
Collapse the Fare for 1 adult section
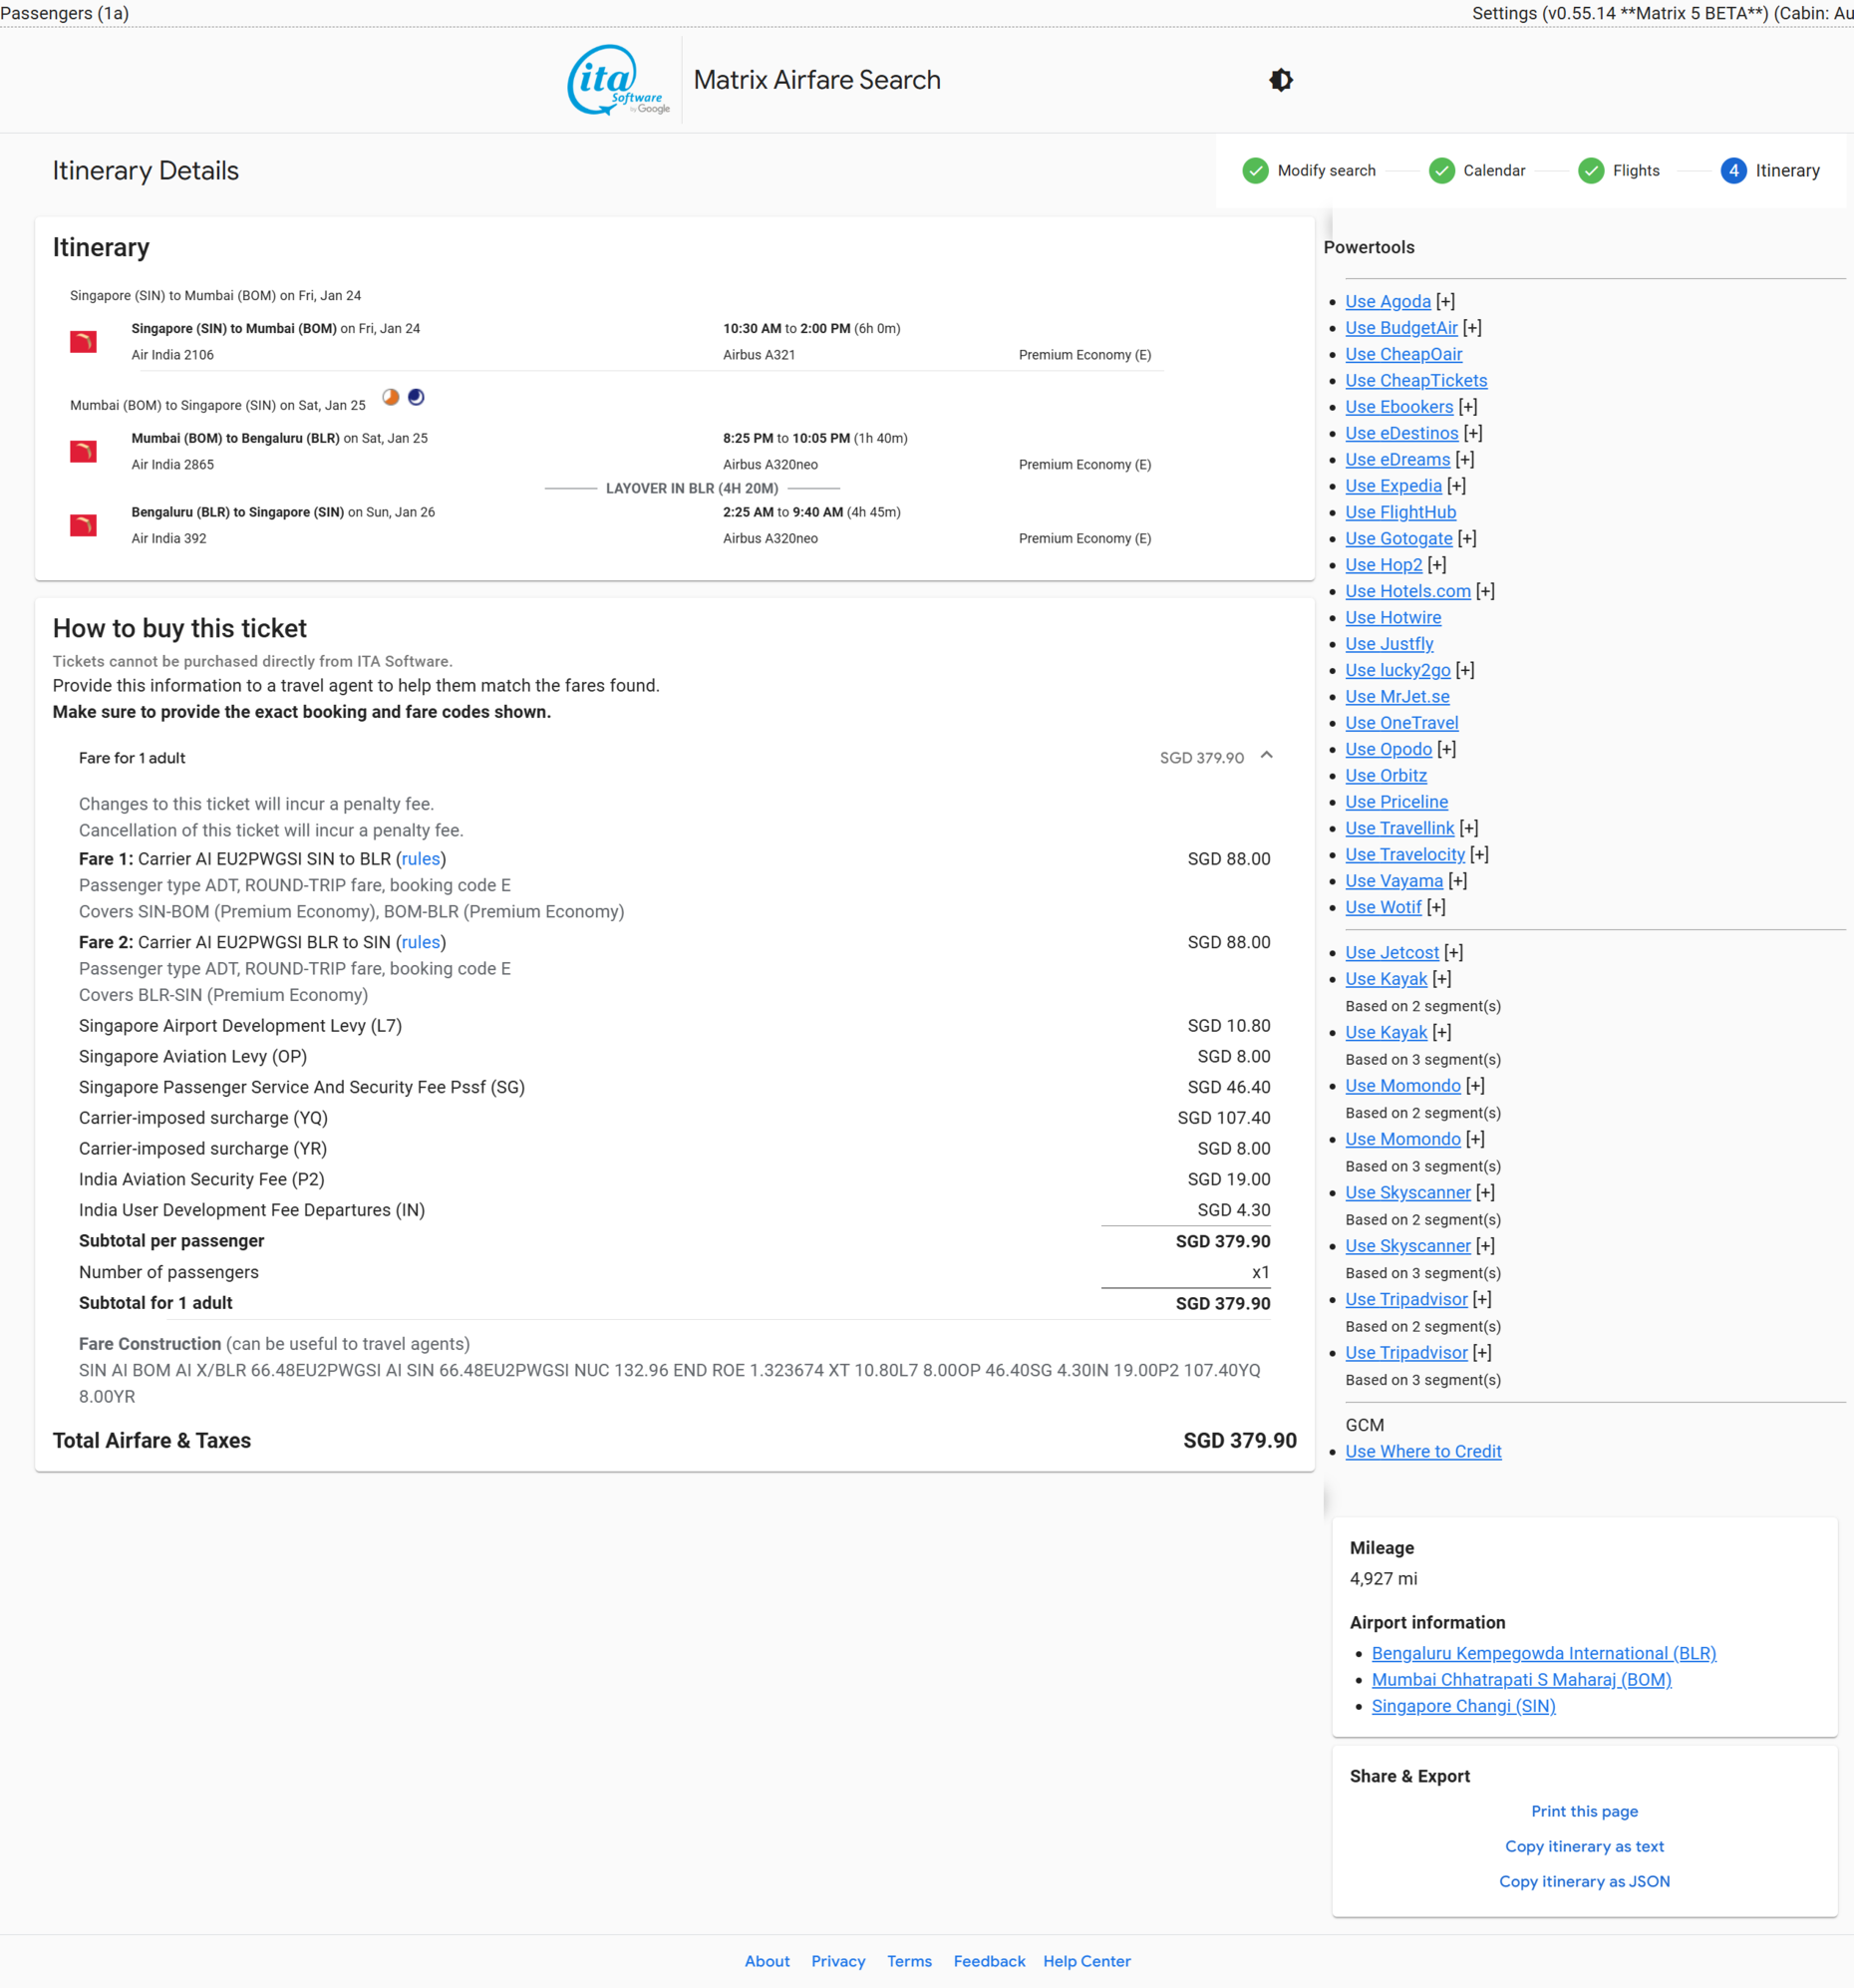click(1266, 757)
